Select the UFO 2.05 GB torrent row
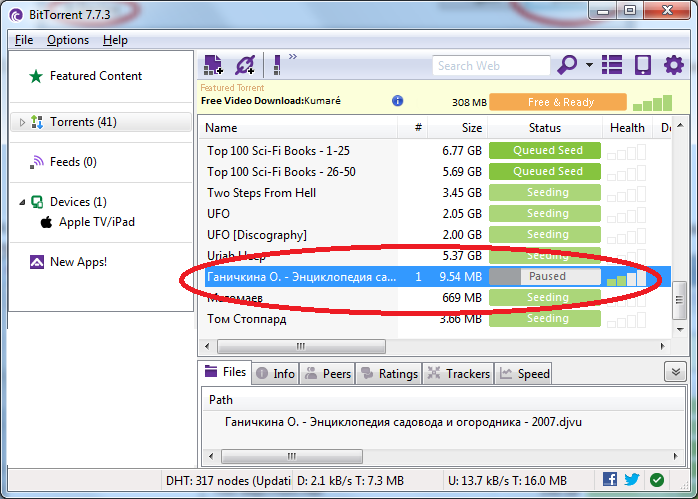The width and height of the screenshot is (698, 499). click(434, 214)
